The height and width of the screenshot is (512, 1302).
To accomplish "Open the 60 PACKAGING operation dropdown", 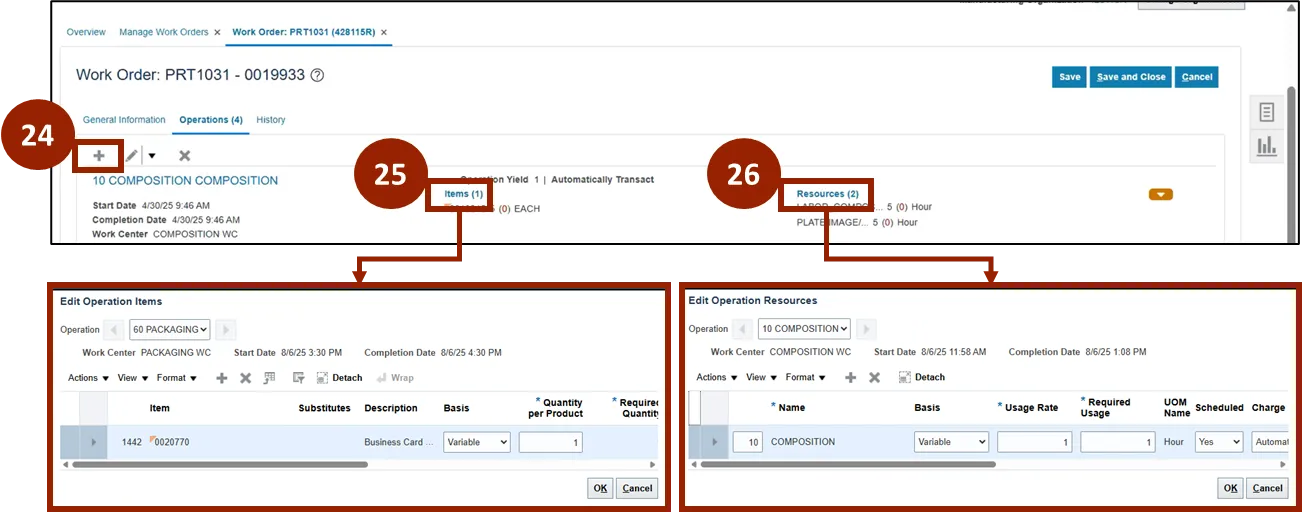I will point(170,330).
